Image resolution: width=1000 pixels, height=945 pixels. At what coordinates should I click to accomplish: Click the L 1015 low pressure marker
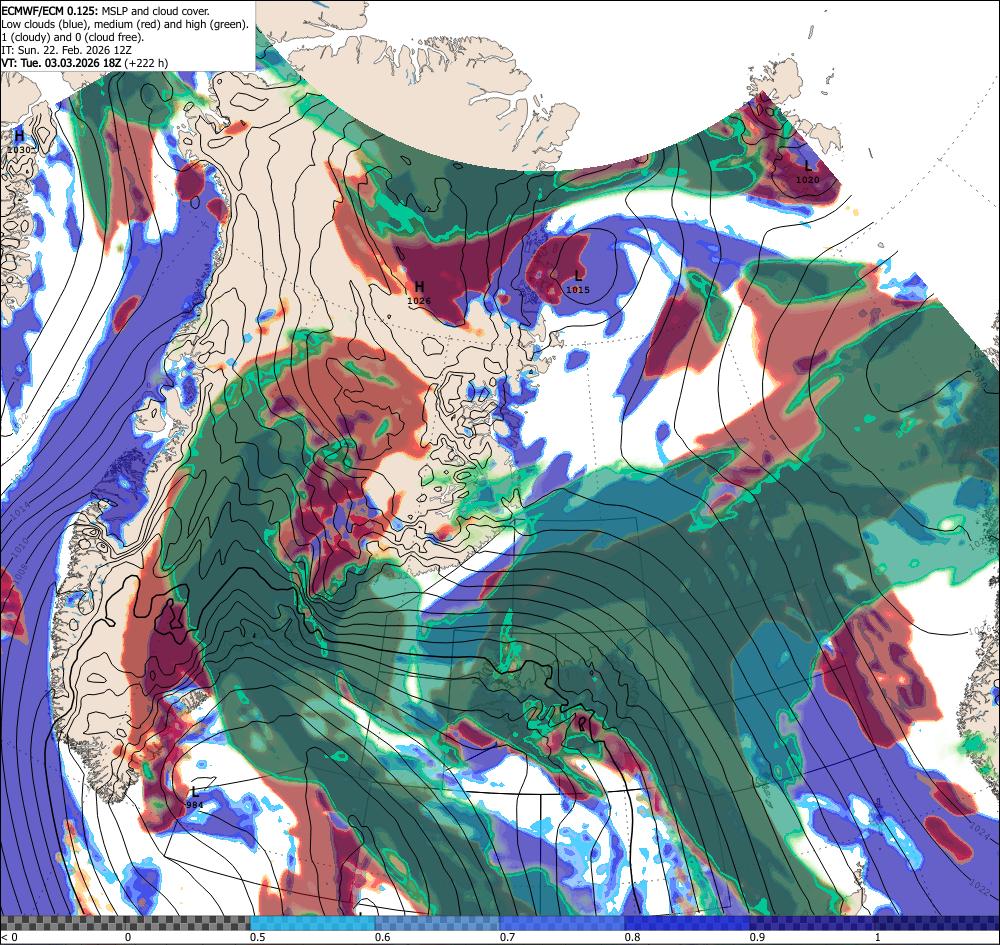(x=578, y=282)
